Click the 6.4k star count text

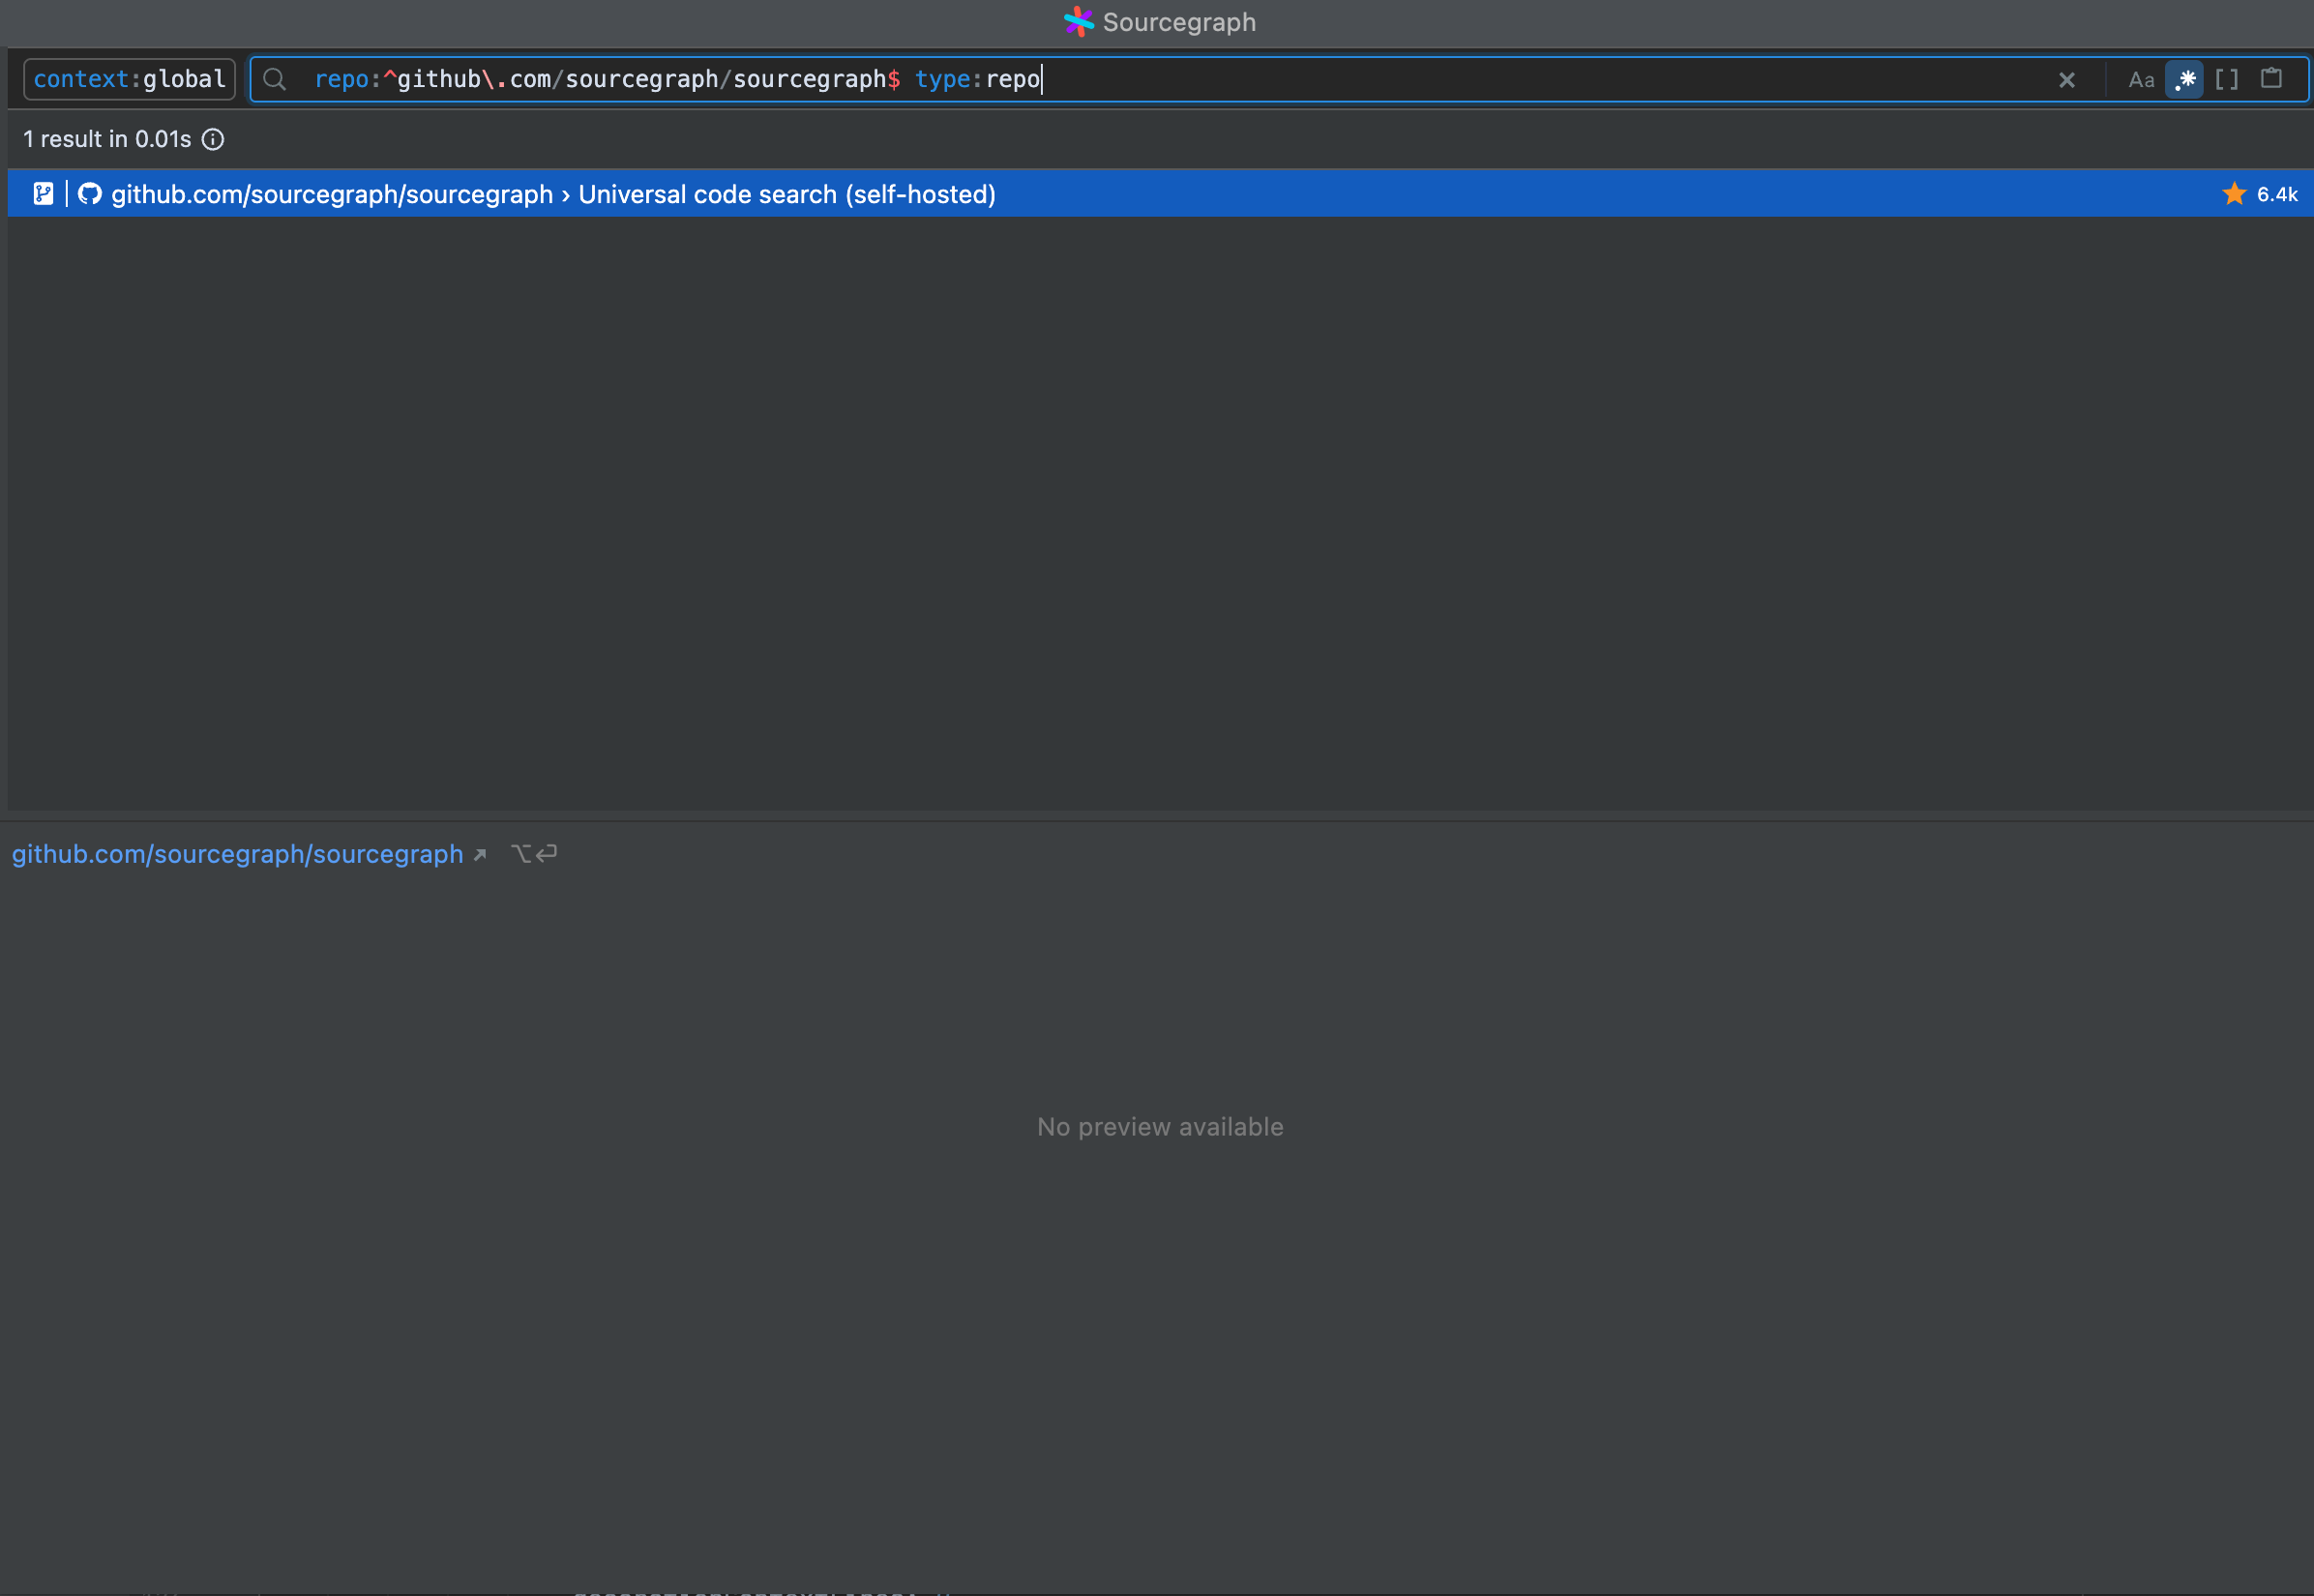(2277, 194)
